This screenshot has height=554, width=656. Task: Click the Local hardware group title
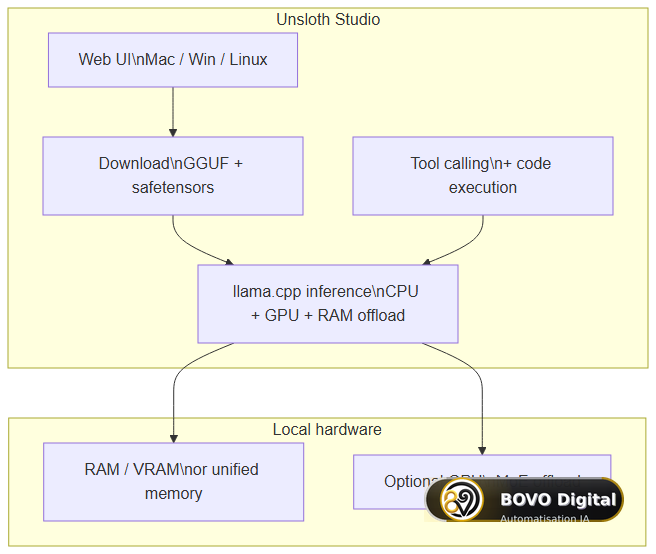(327, 430)
